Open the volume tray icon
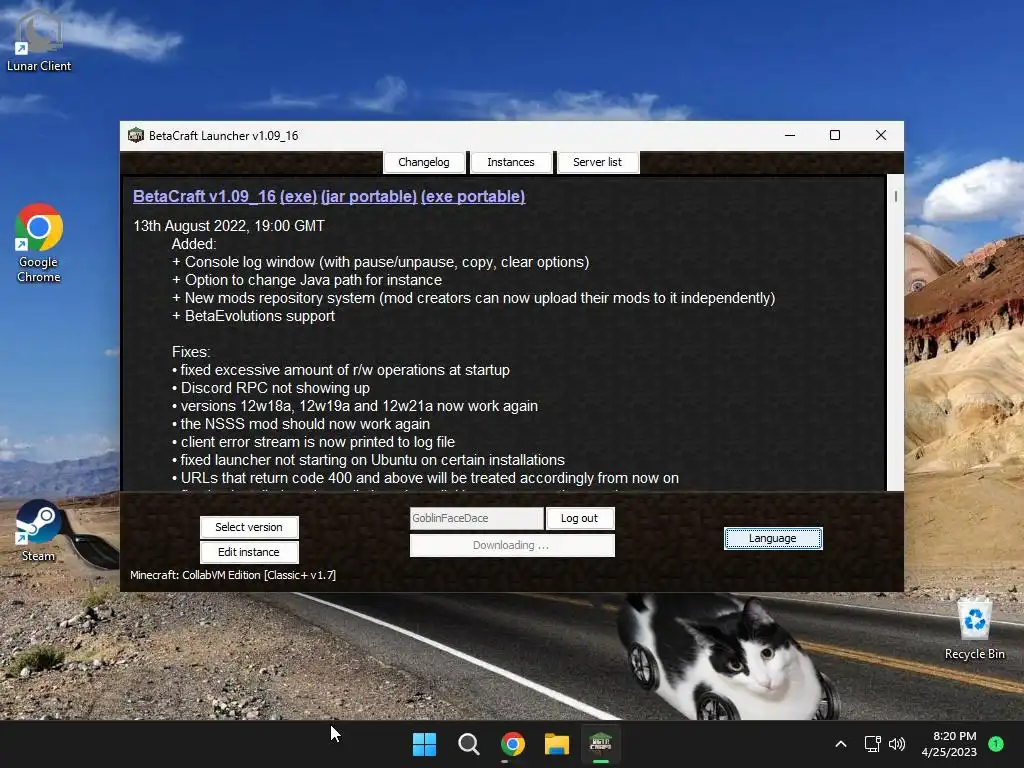Image resolution: width=1024 pixels, height=768 pixels. [897, 744]
